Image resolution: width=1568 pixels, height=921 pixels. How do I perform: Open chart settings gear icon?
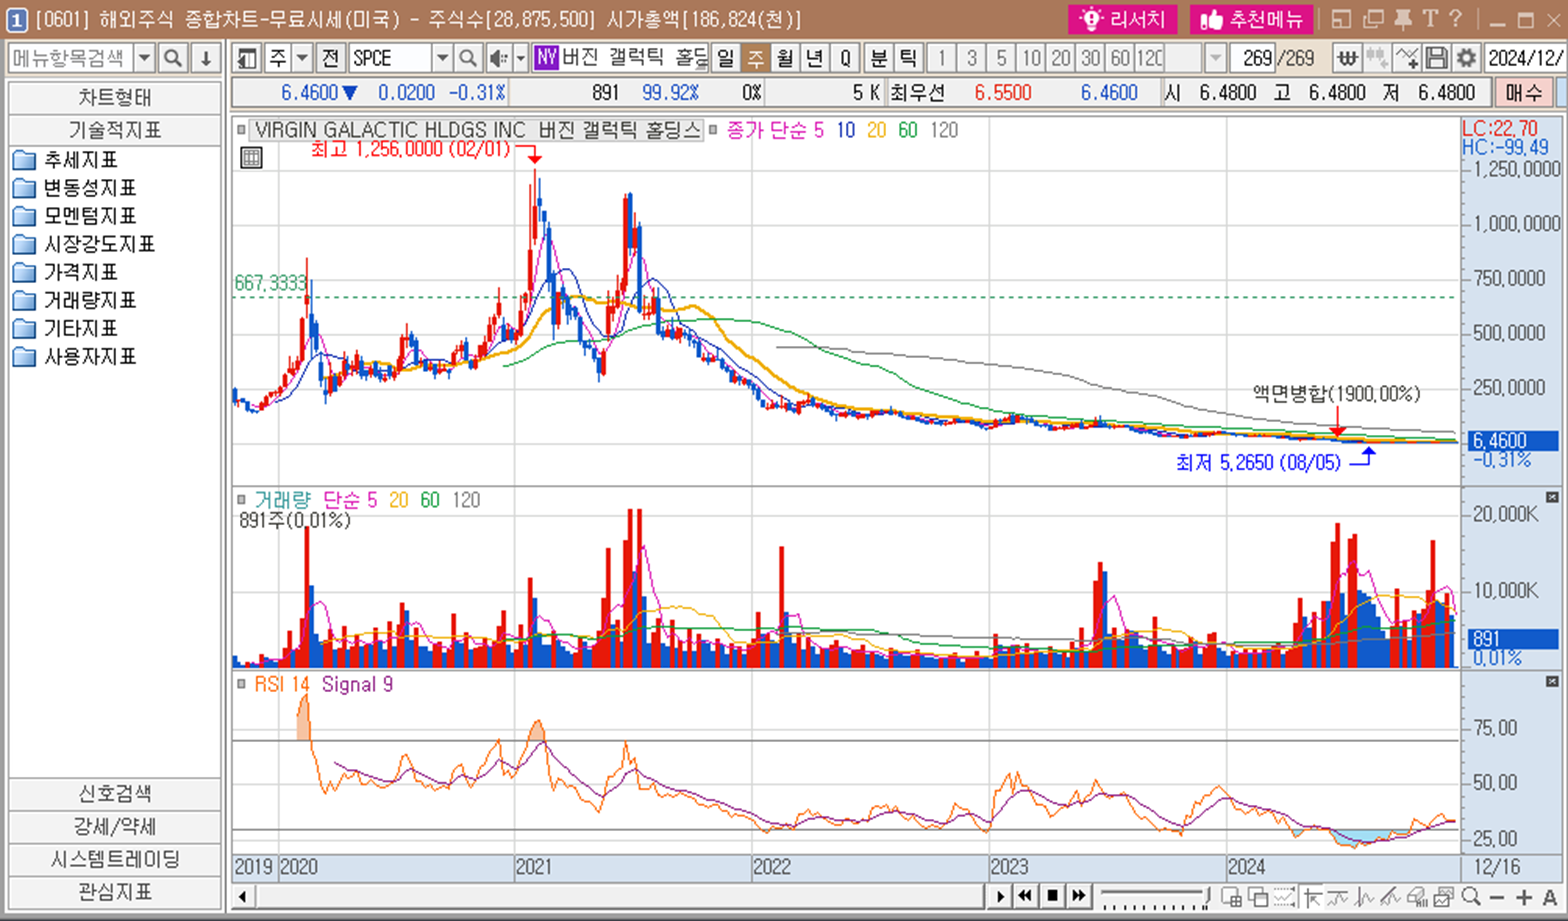[1466, 58]
